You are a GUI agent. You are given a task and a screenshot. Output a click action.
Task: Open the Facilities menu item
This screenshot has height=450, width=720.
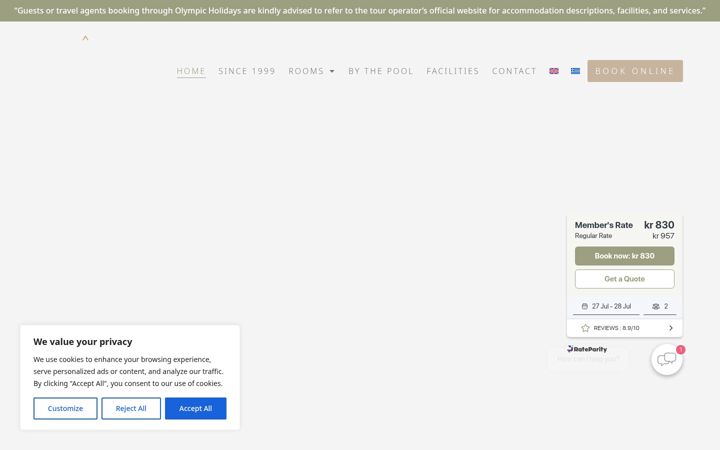point(452,71)
